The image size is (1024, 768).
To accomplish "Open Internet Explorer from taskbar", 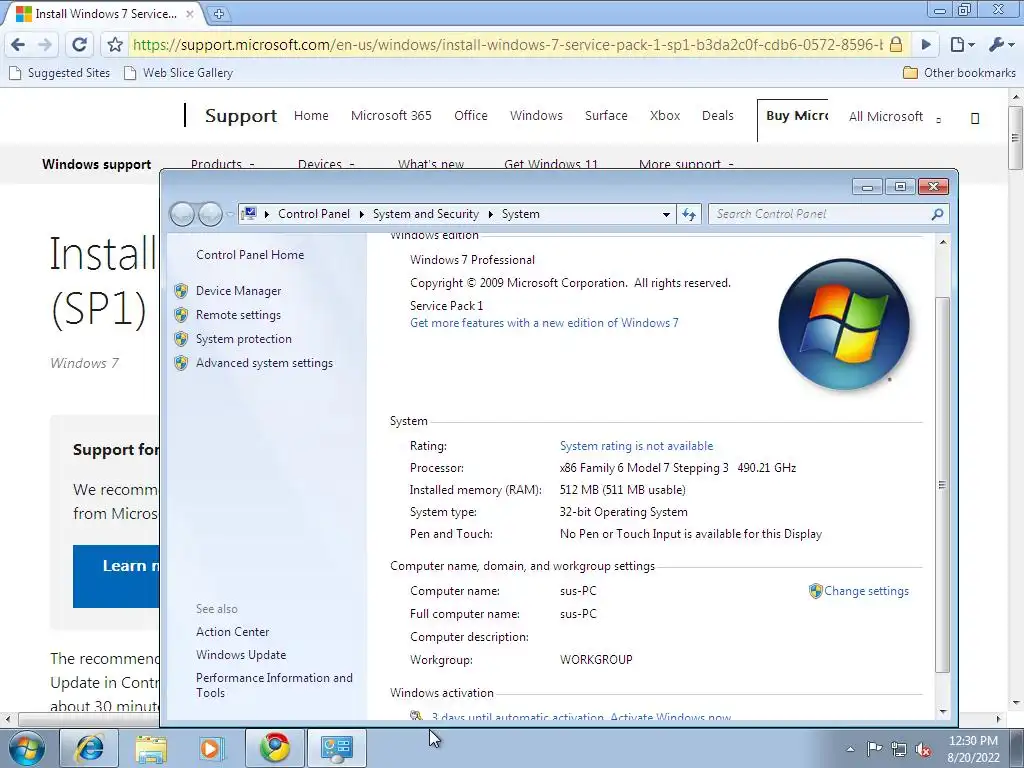I will pos(89,748).
